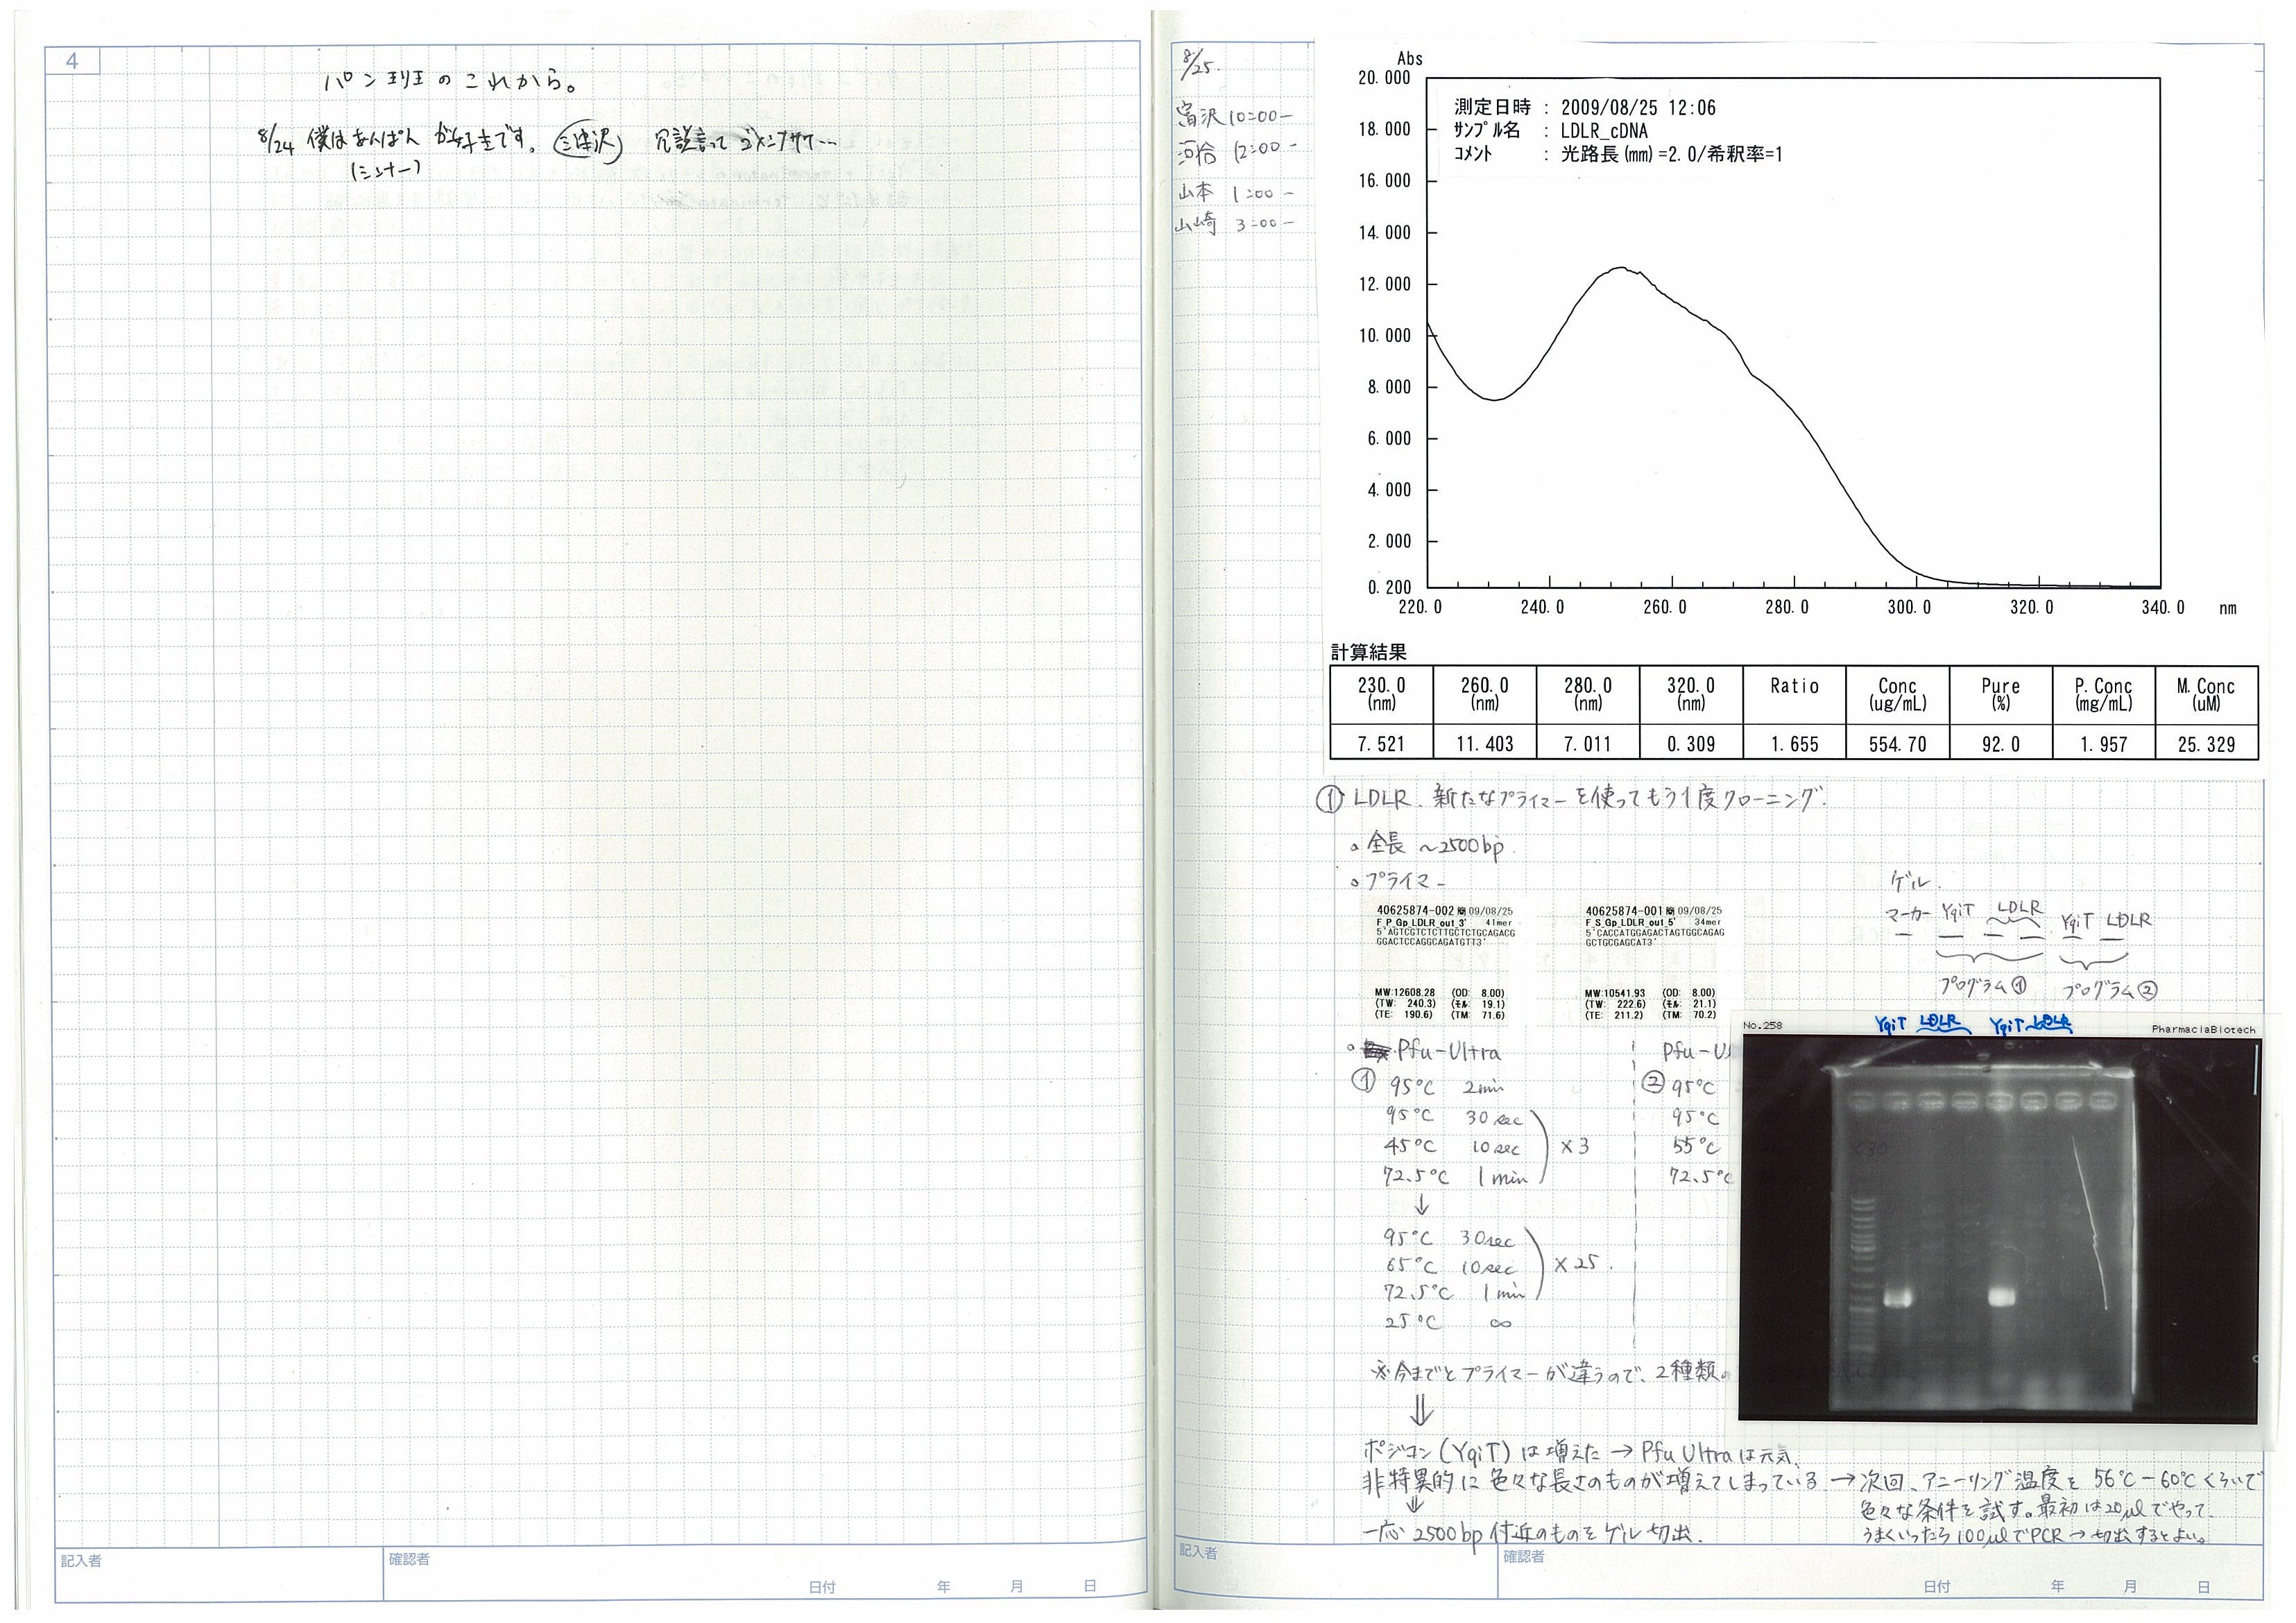Click the gel electrophoresis photo
The height and width of the screenshot is (1623, 2296).
[x=1998, y=1229]
